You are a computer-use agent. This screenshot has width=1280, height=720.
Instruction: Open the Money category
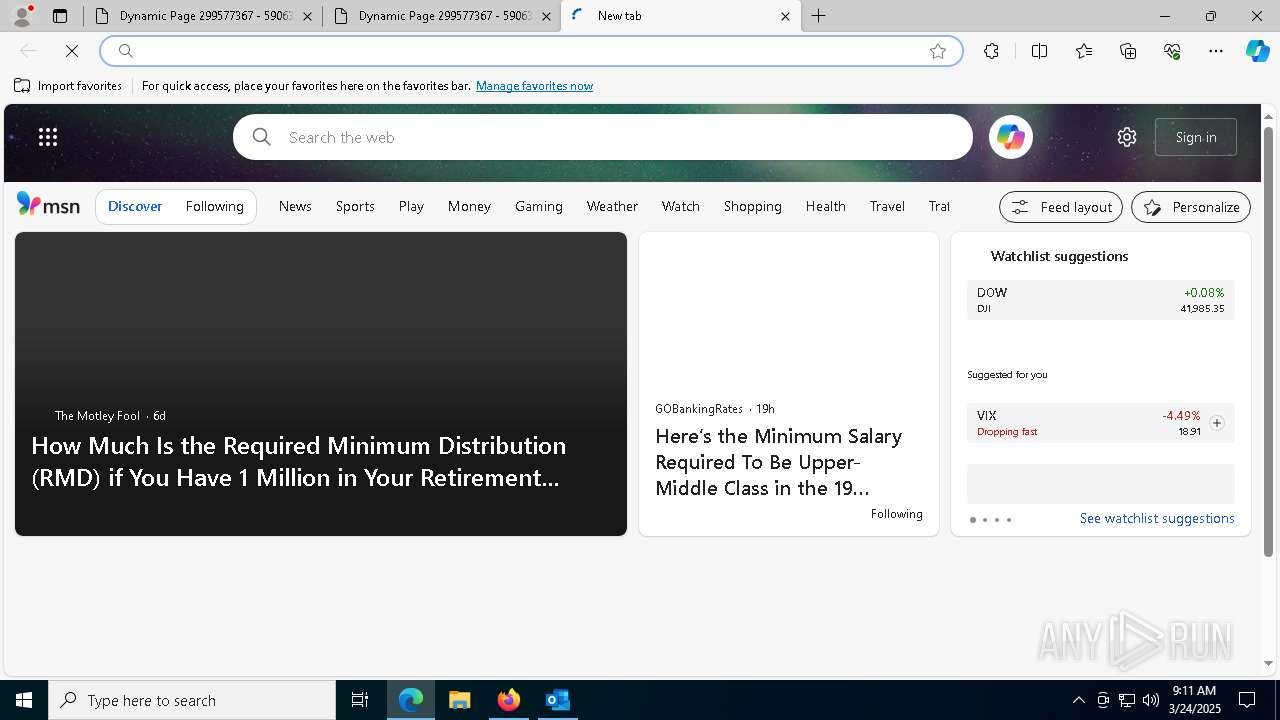tap(469, 206)
